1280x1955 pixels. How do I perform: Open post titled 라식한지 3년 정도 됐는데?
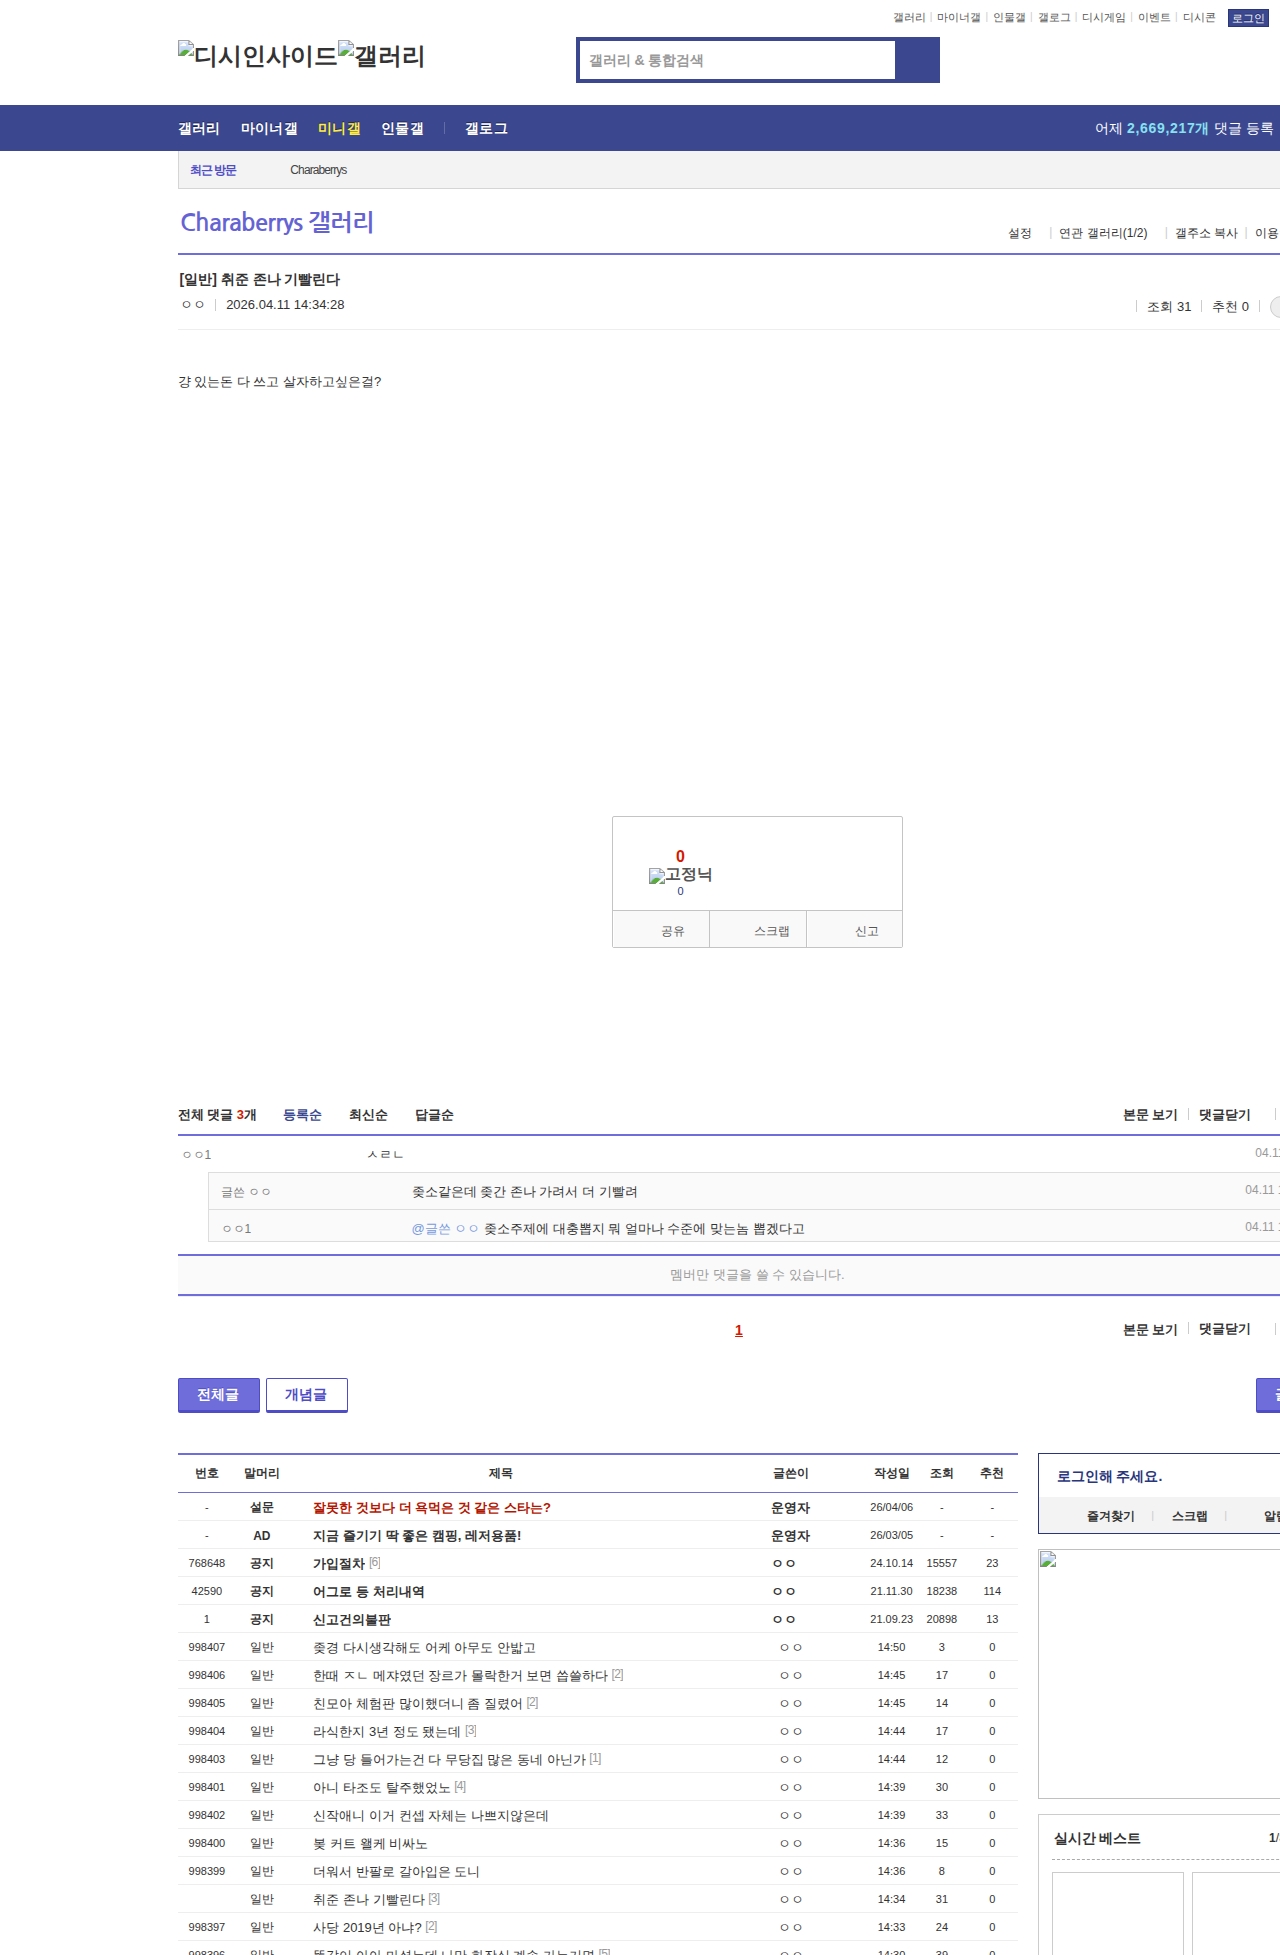386,1731
